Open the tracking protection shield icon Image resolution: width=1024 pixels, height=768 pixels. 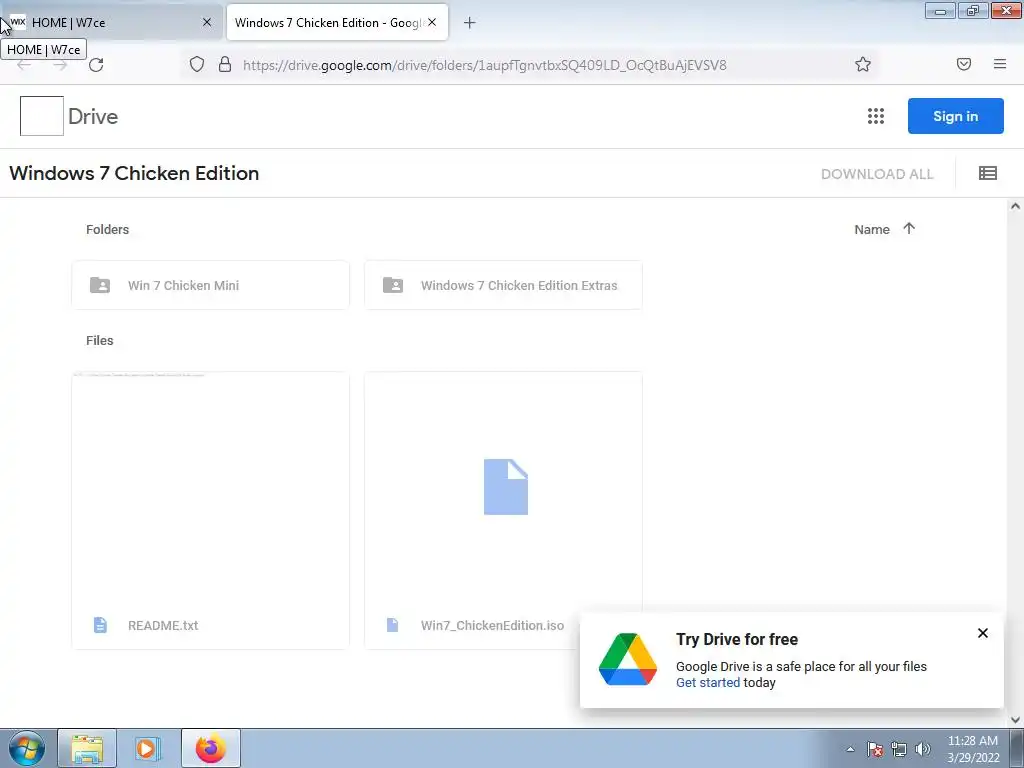(x=197, y=64)
